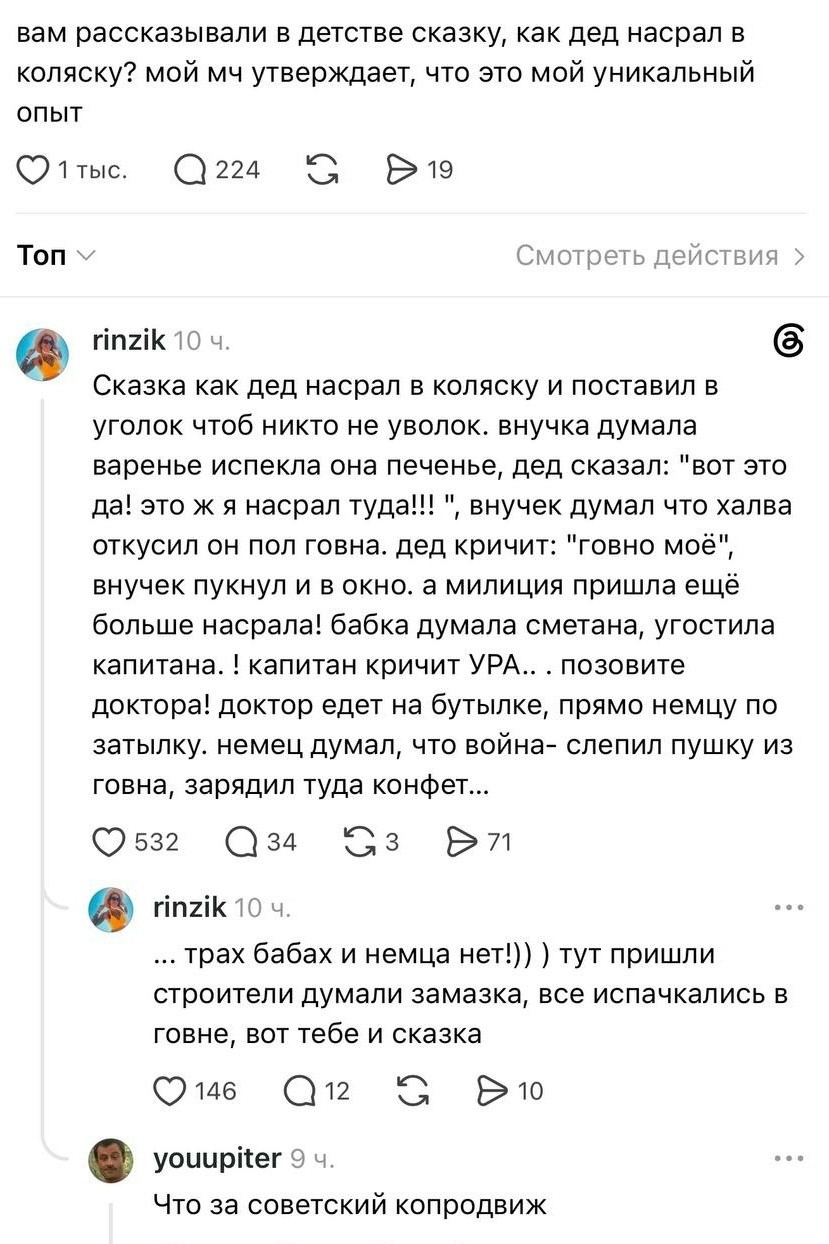
Task: Repost rinzik's second reply
Action: tap(412, 1090)
